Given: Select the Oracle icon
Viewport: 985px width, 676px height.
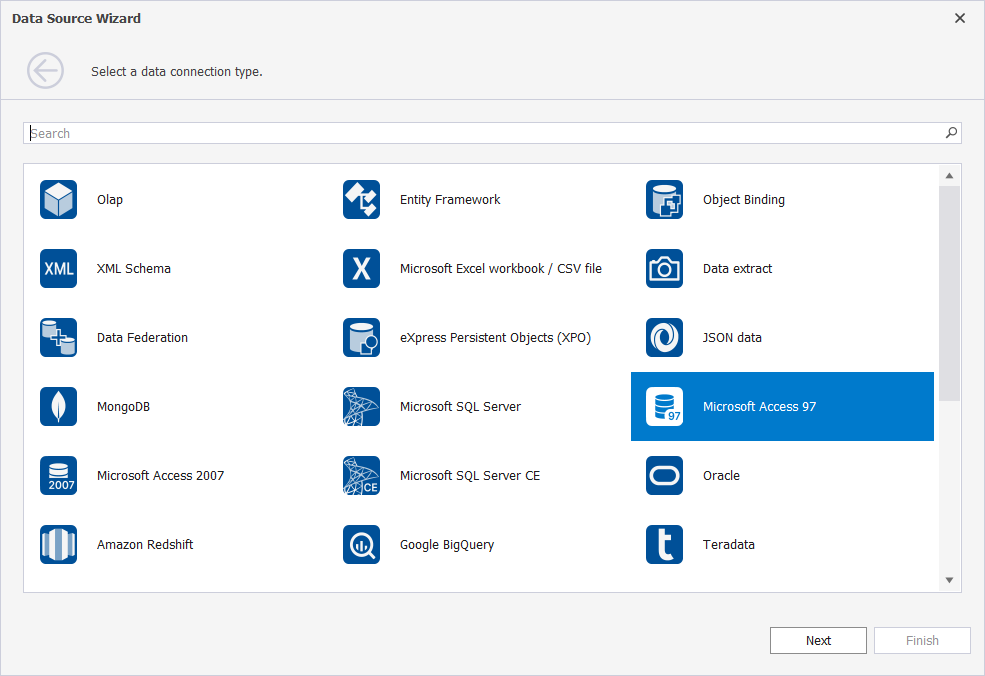Looking at the screenshot, I should [664, 476].
